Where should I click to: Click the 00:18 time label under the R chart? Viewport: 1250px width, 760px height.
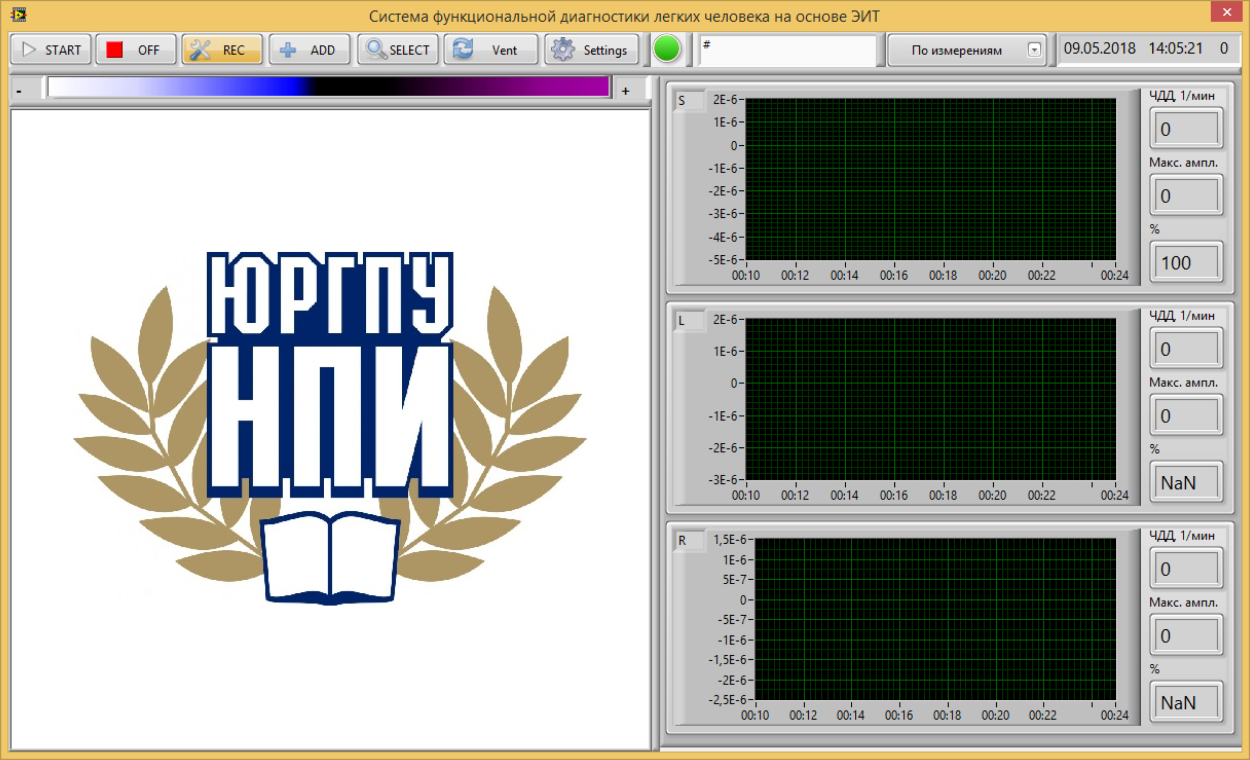coord(947,715)
